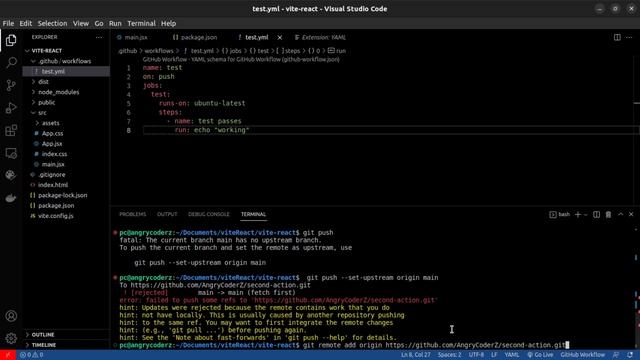
Task: Open vite.config.js in the explorer
Action: [56, 216]
